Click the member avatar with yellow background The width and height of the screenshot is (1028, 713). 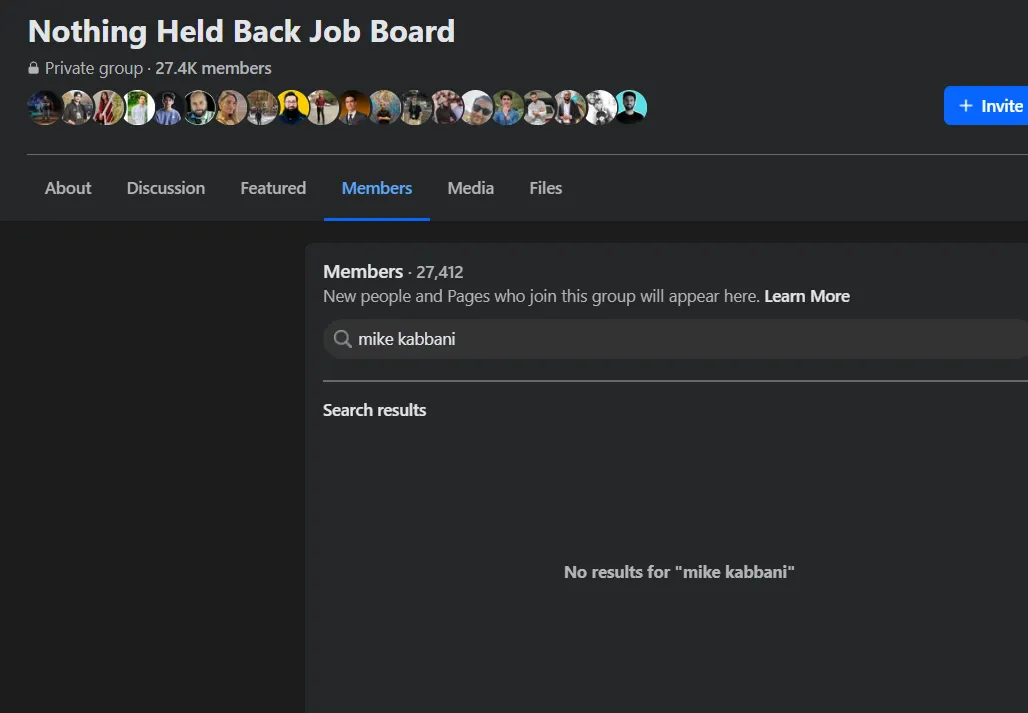[x=292, y=107]
